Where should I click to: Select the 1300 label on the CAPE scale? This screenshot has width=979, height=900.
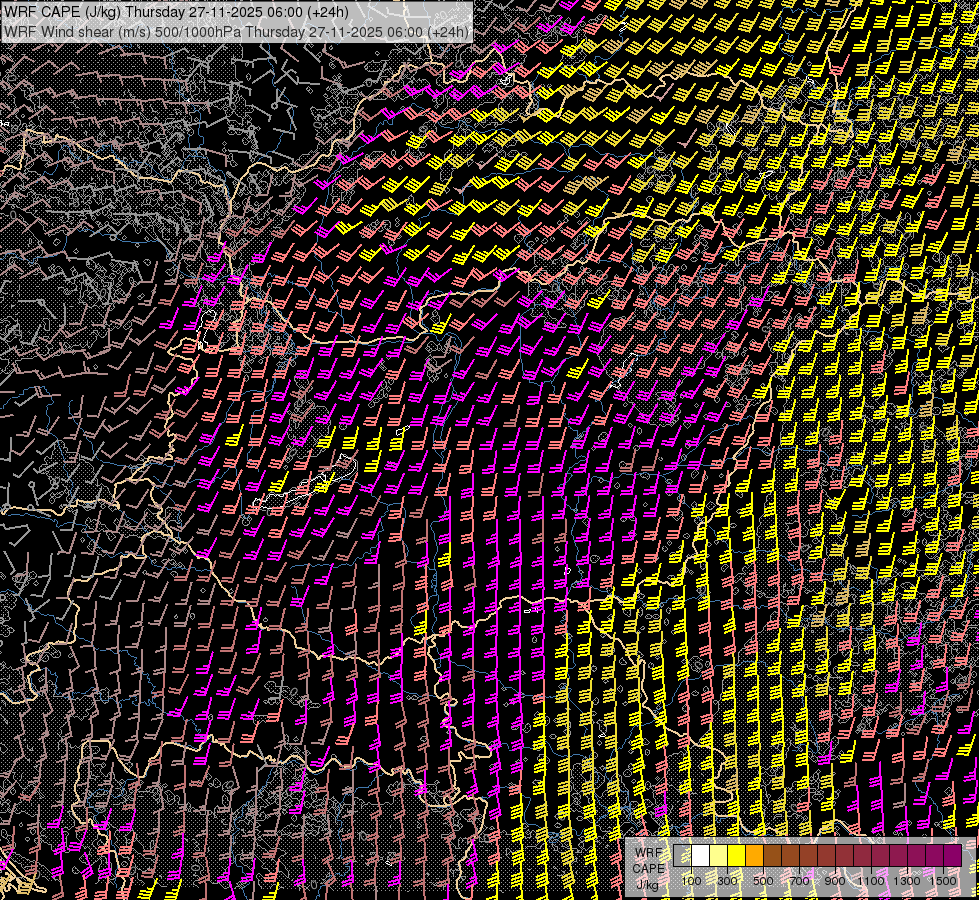[908, 881]
